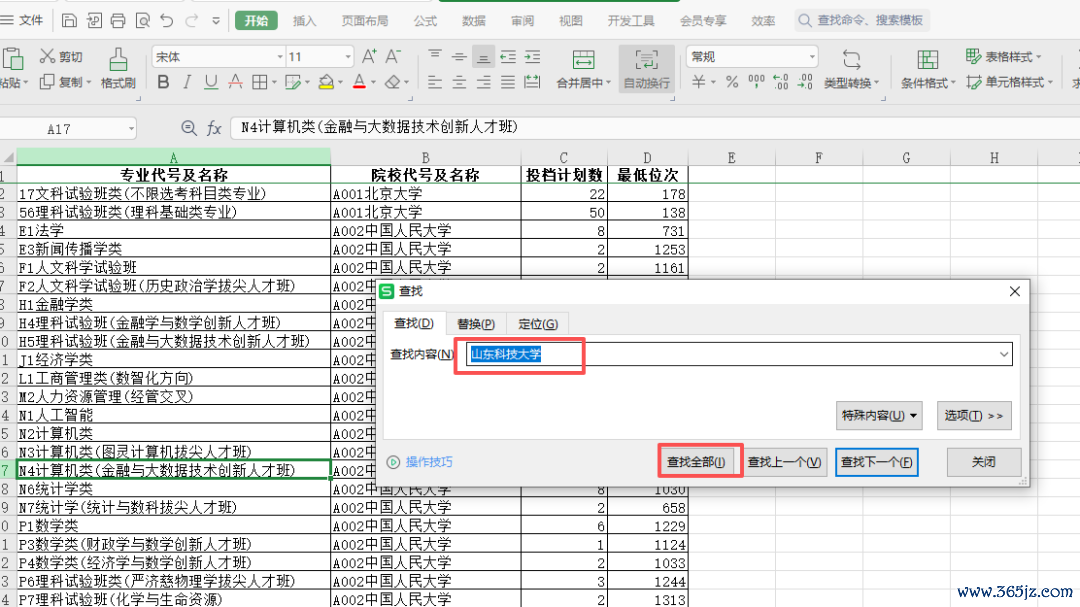
Task: Decrease font size with A- icon
Action: (393, 56)
